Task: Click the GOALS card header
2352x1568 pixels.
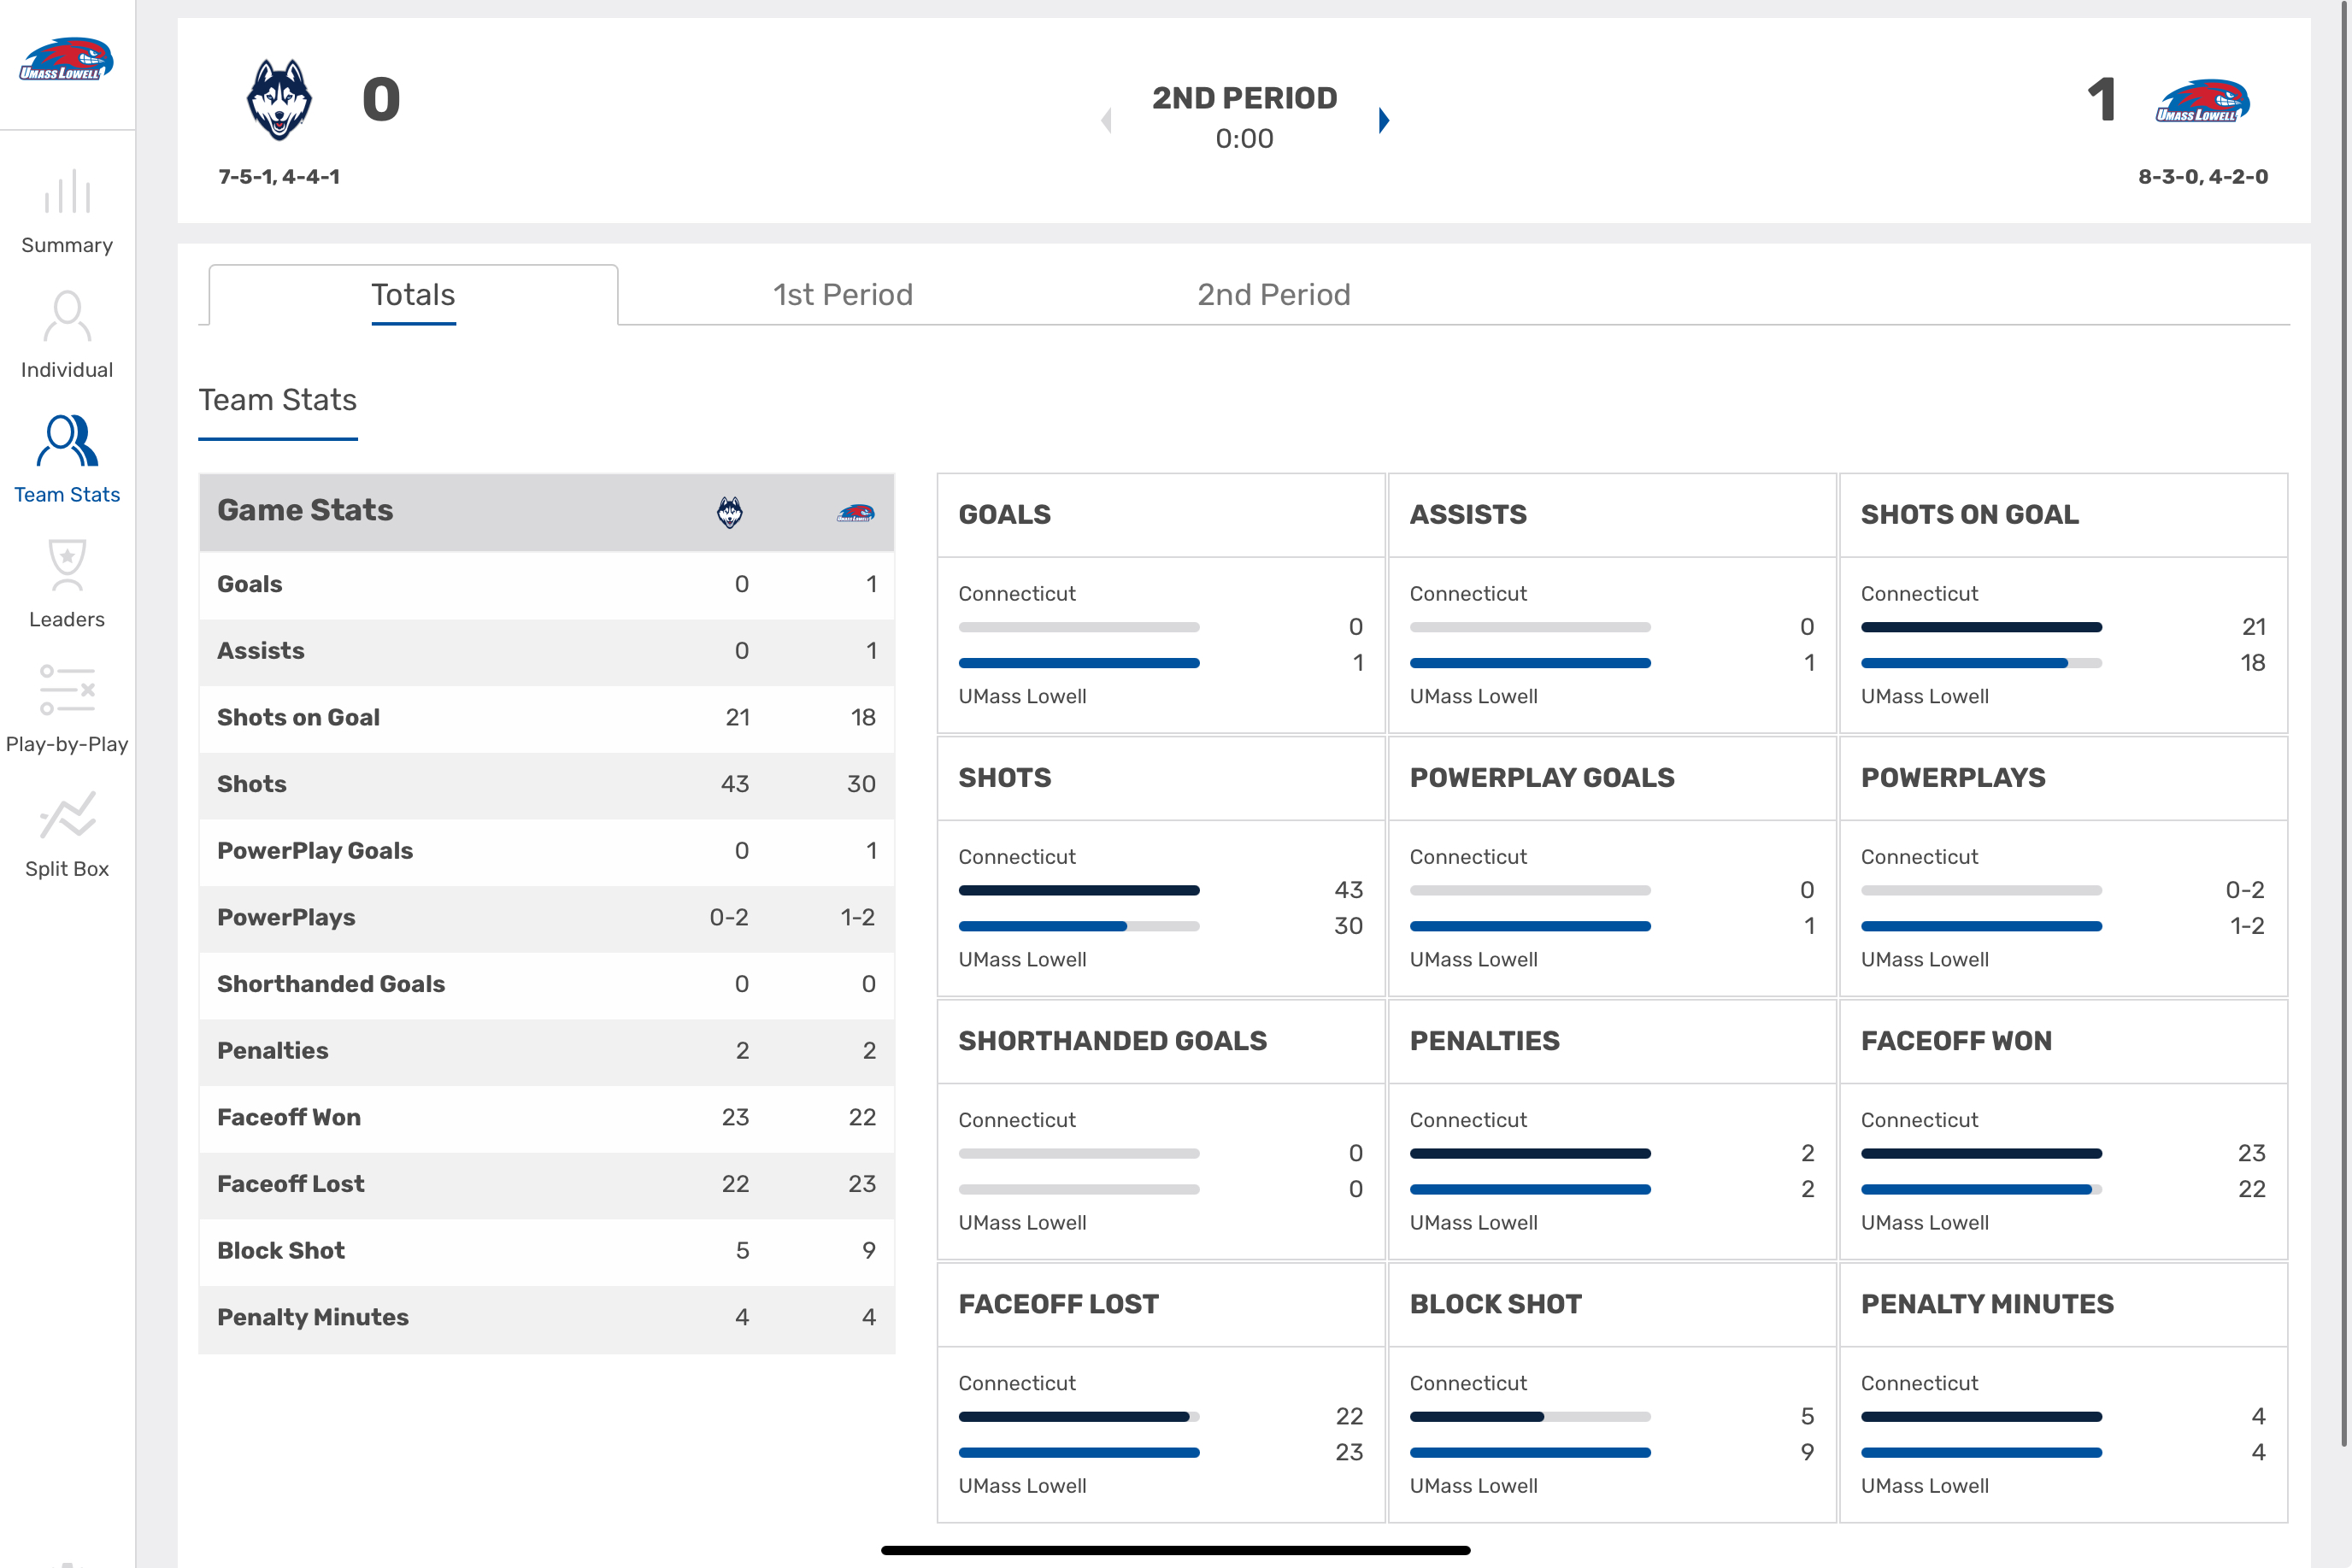Action: tap(1161, 515)
